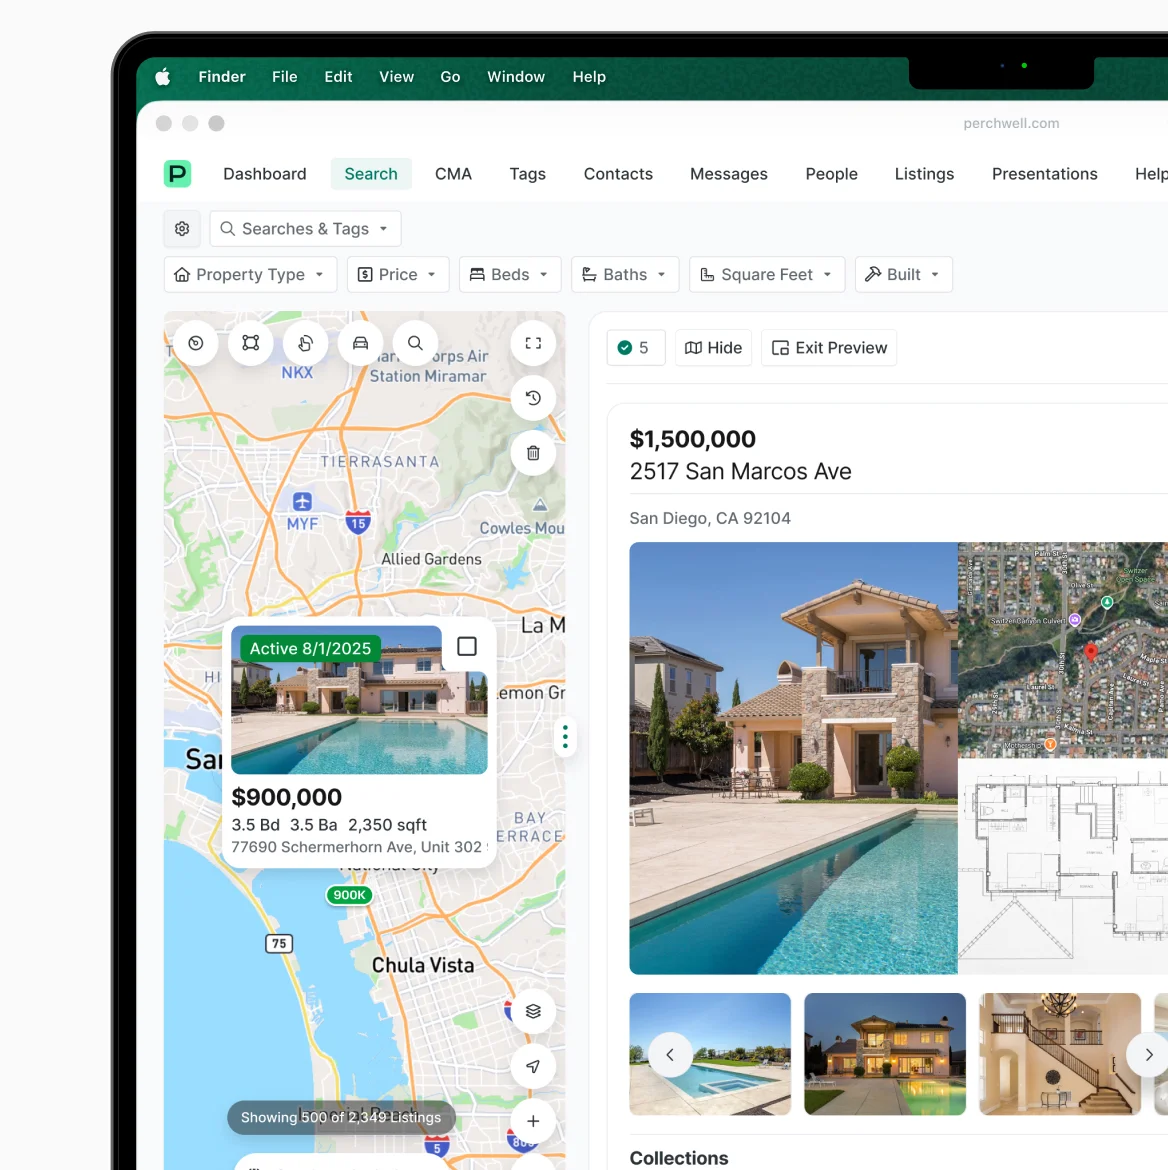Open the File menu
1168x1170 pixels.
point(284,77)
